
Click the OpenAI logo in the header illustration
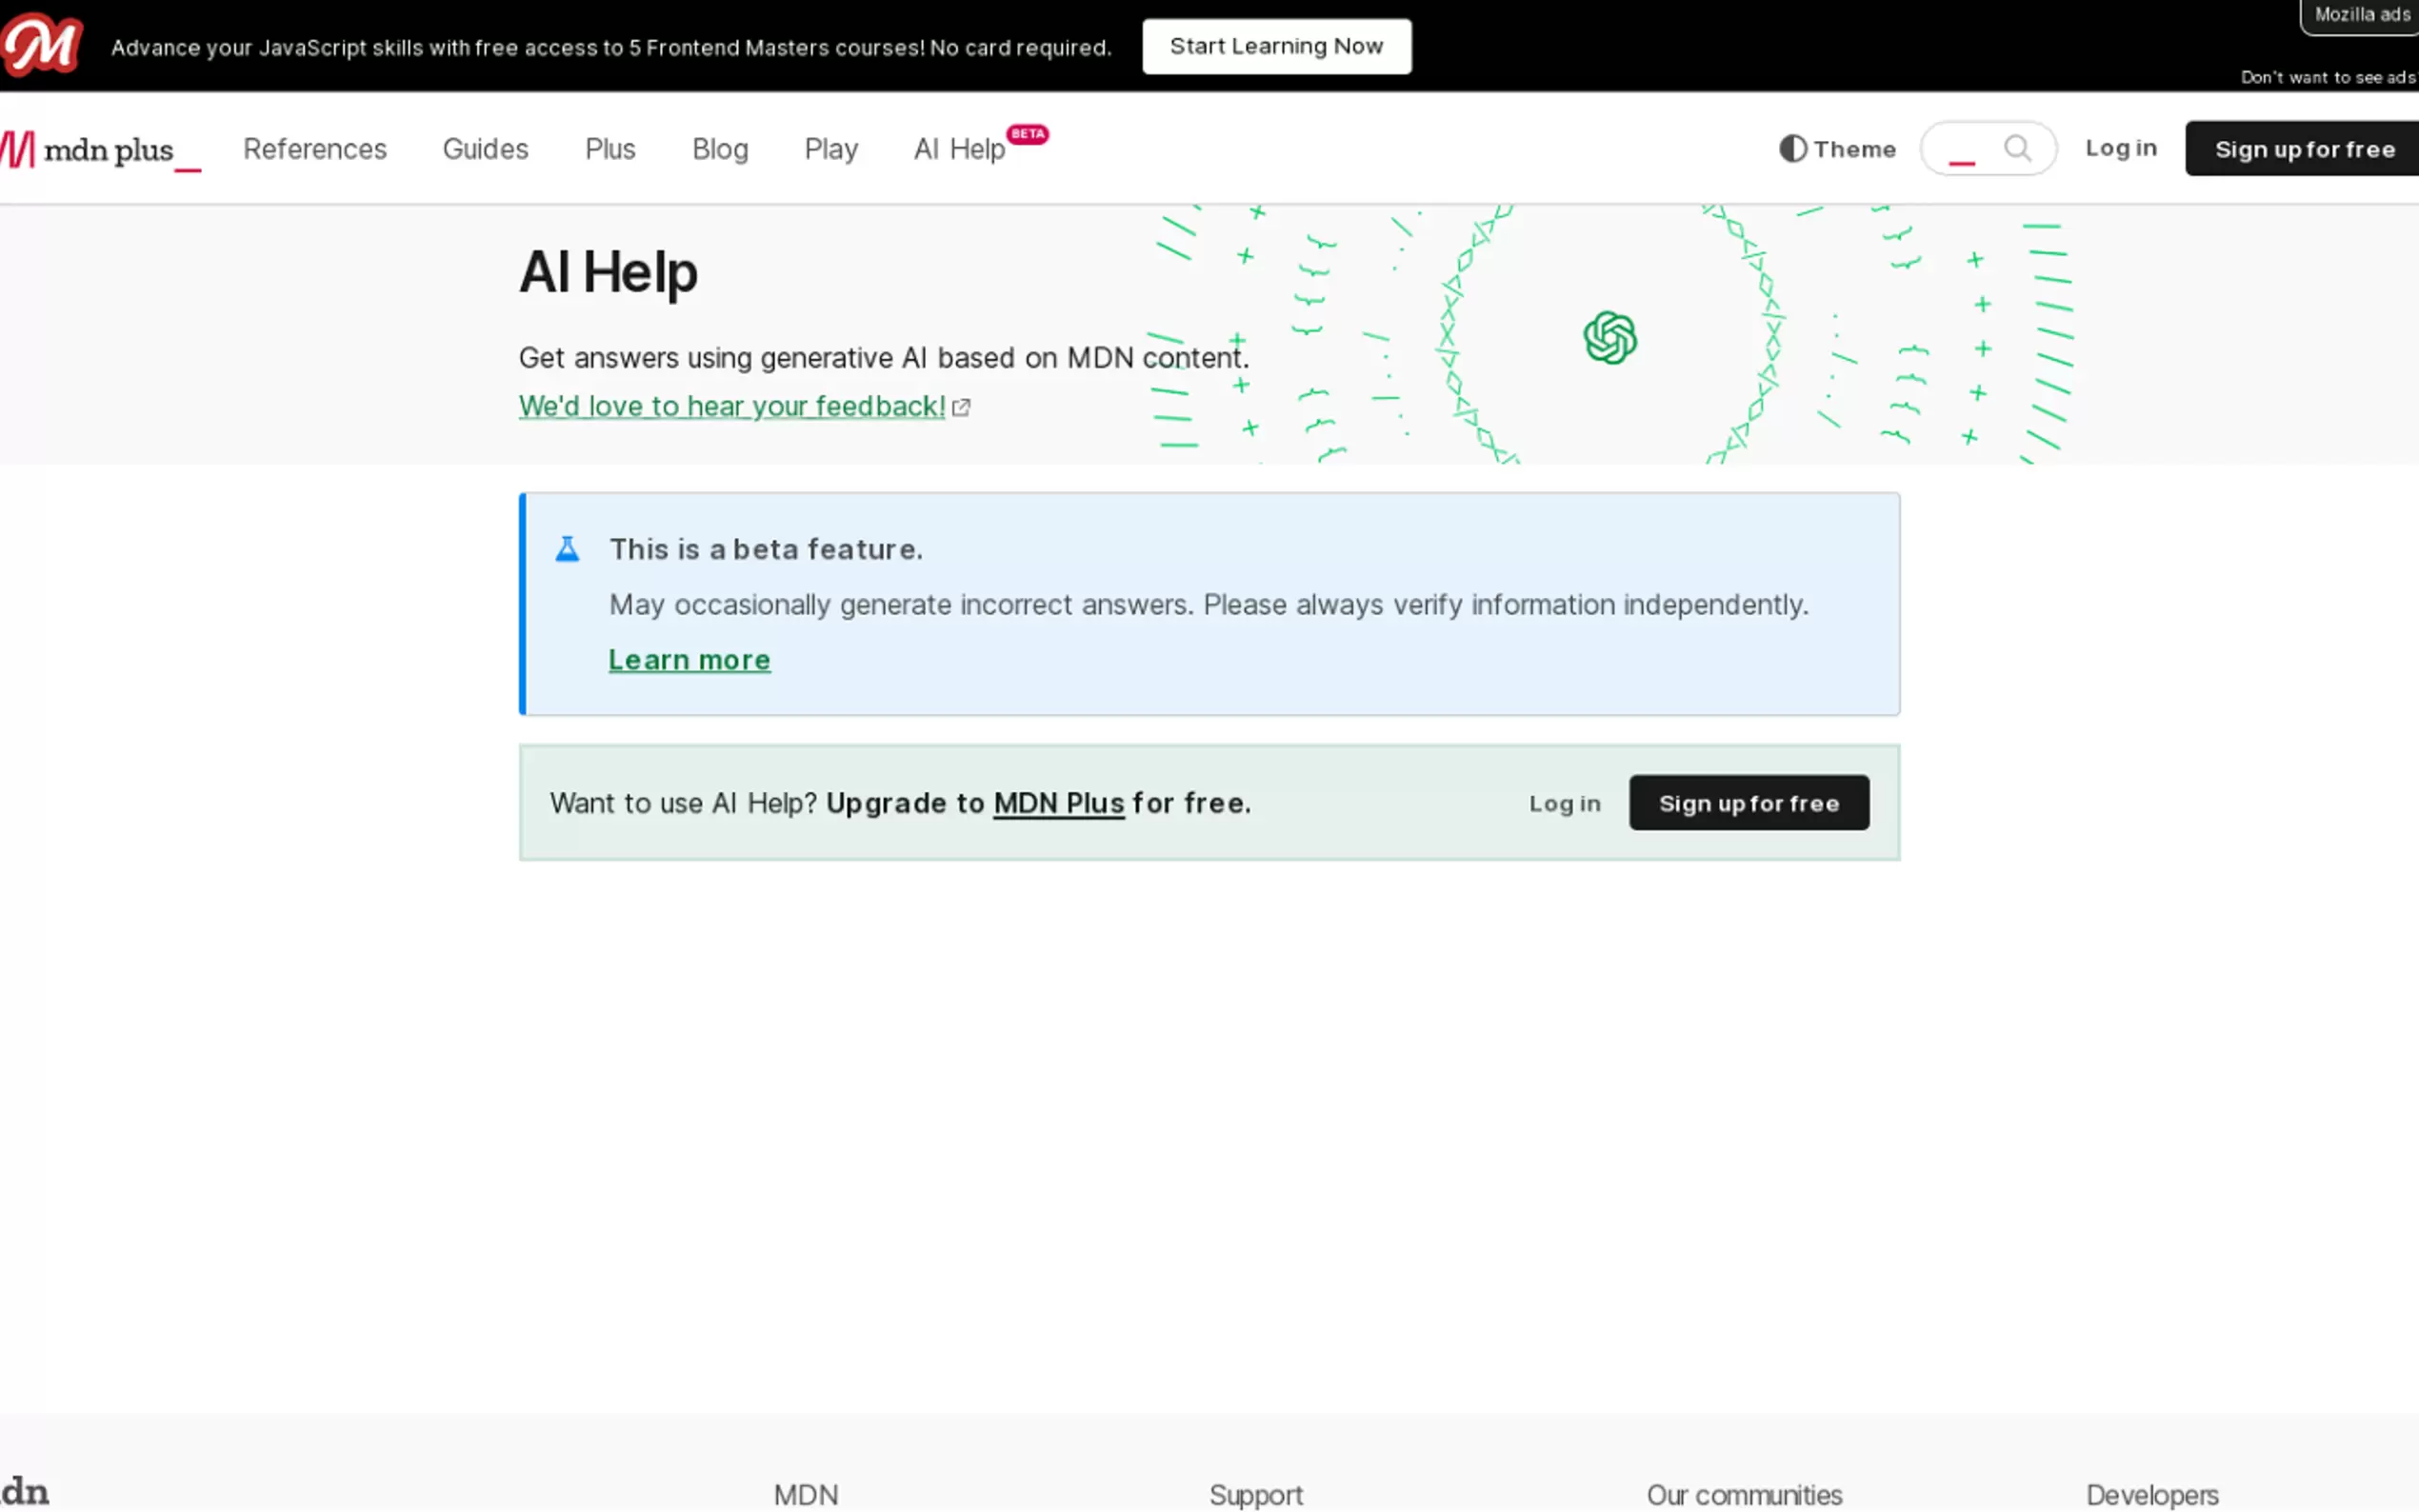click(x=1610, y=337)
